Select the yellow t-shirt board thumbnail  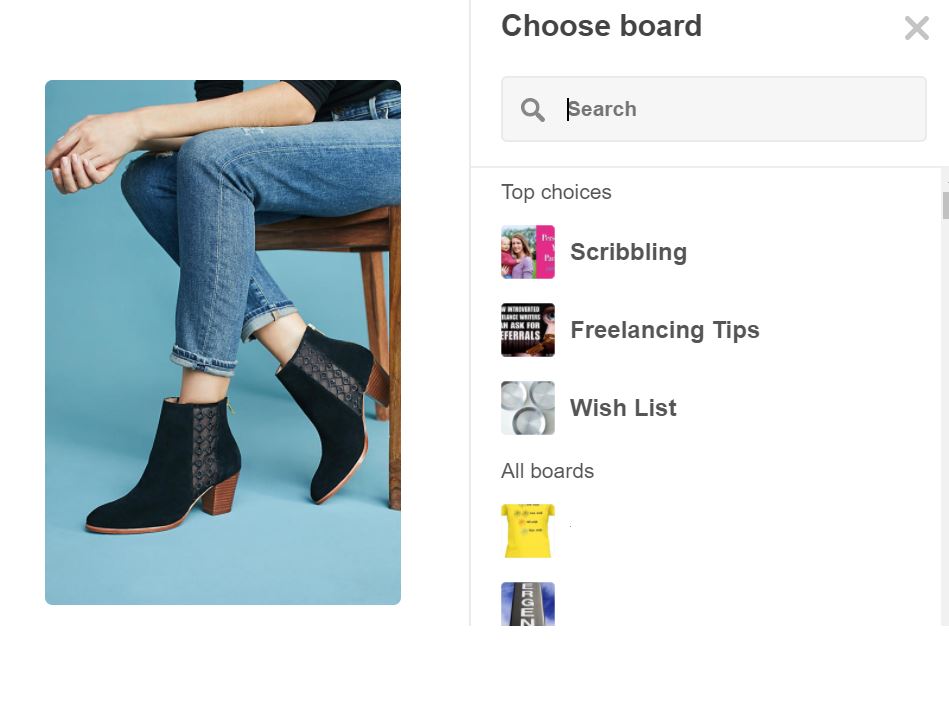(x=528, y=530)
